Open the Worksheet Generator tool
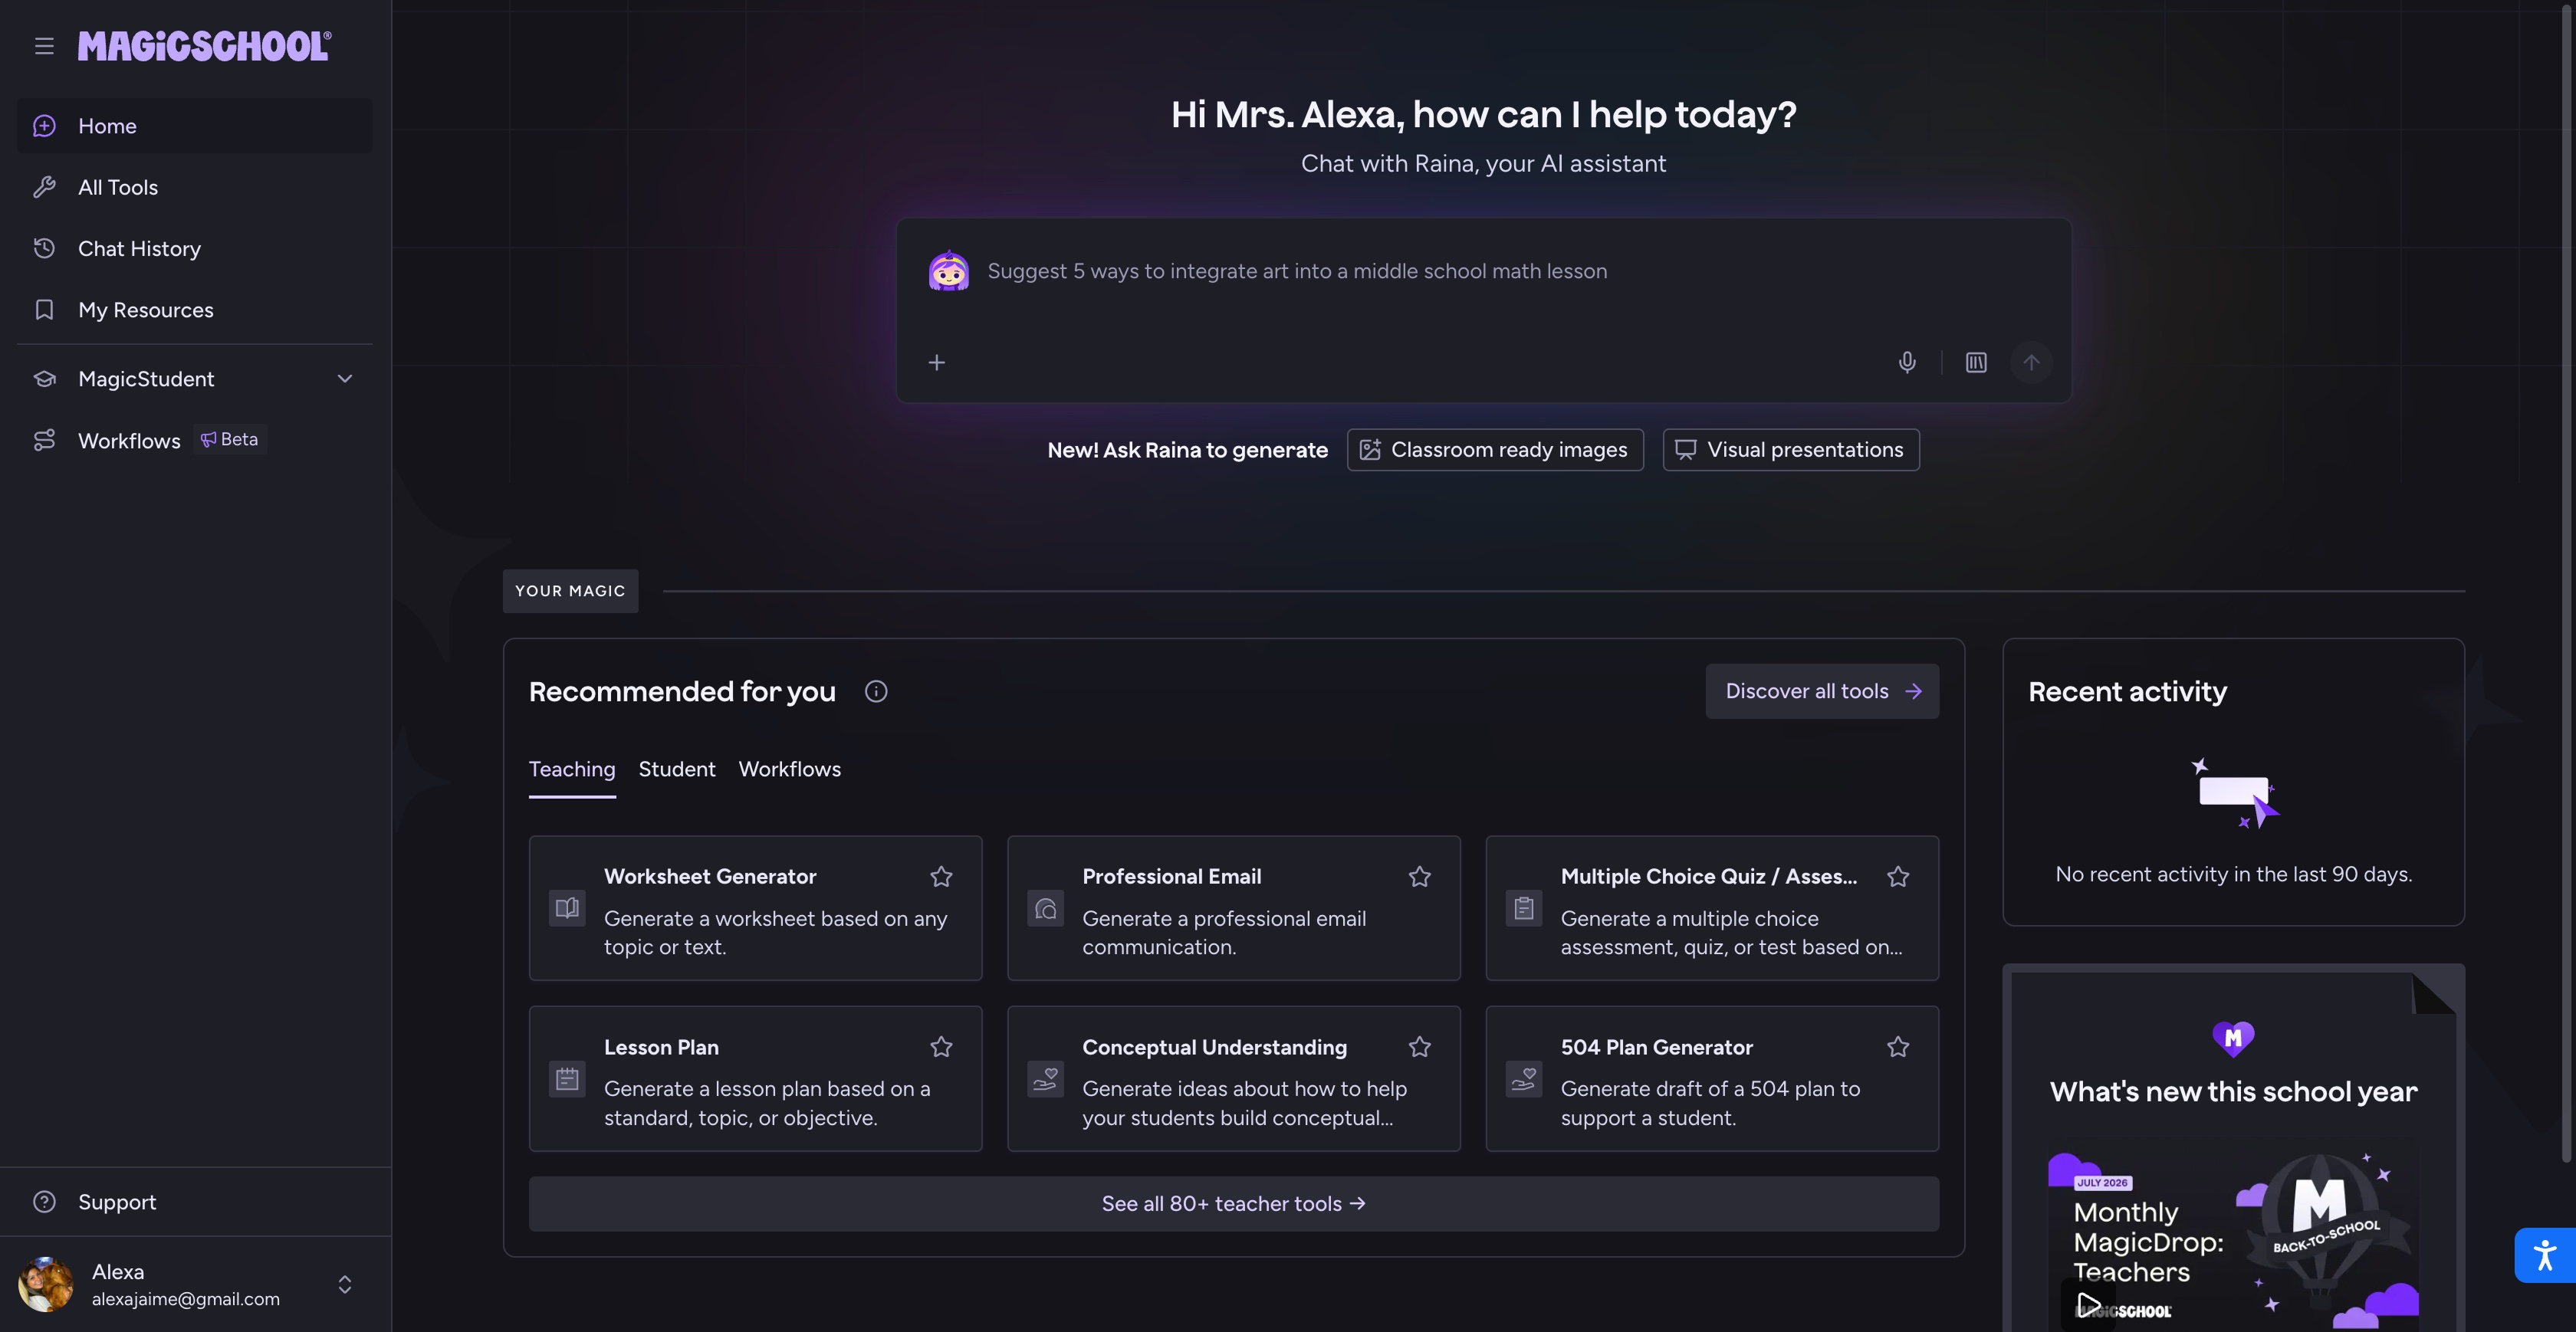 pyautogui.click(x=756, y=908)
